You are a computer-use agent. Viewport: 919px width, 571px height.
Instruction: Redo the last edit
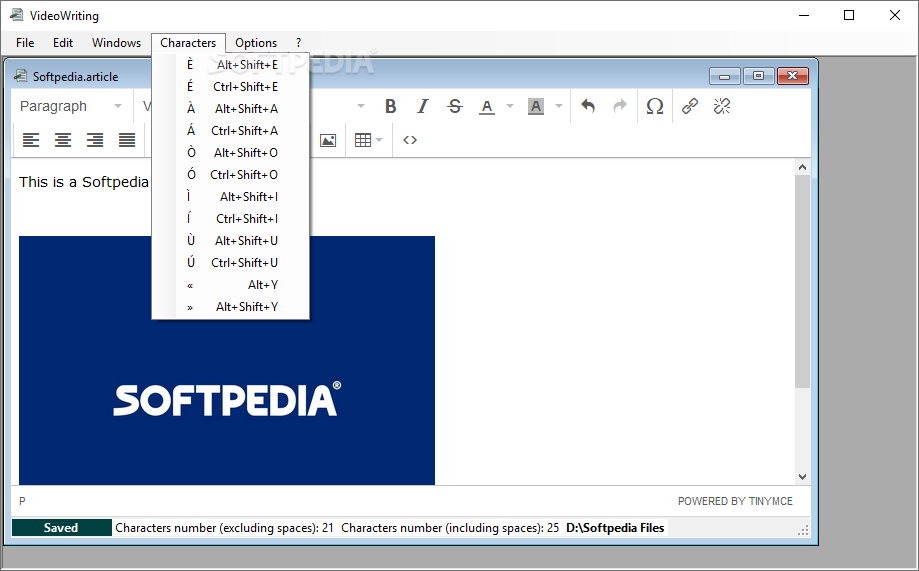620,106
